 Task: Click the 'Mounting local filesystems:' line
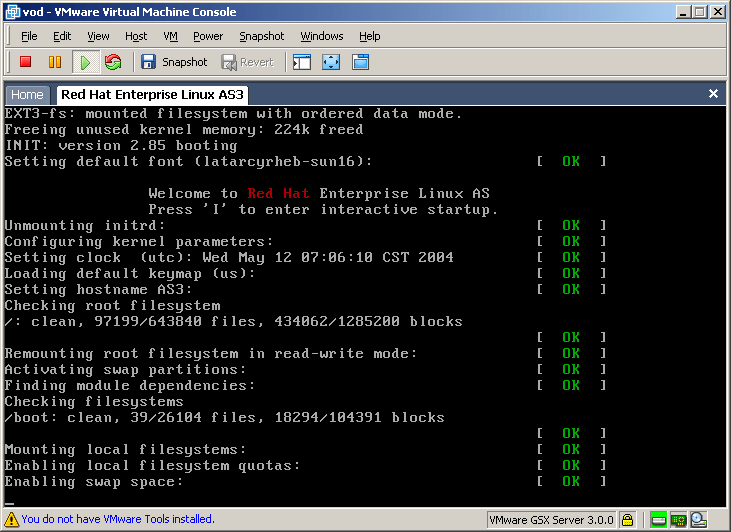(x=125, y=450)
